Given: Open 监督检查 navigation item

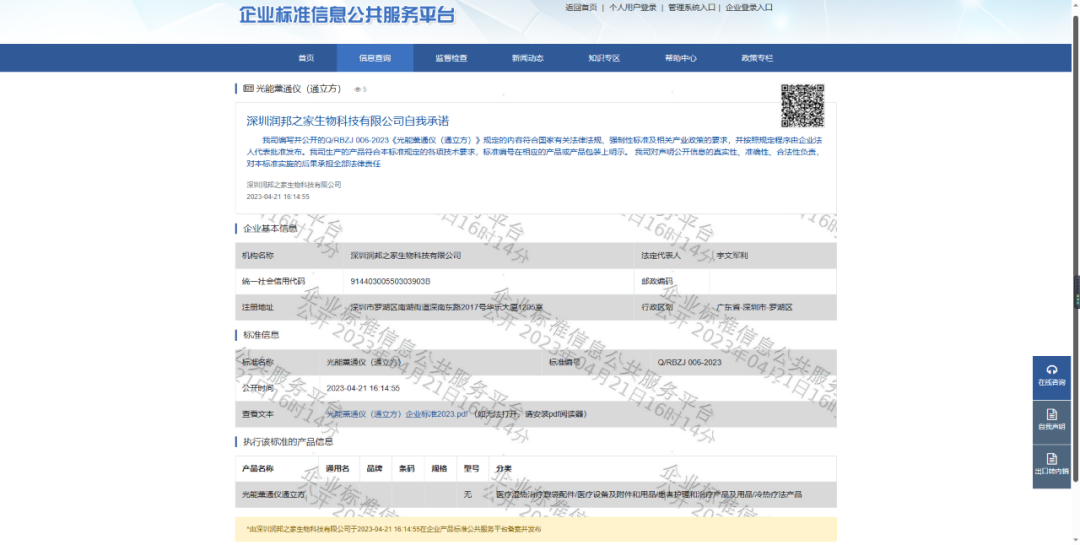Looking at the screenshot, I should tap(451, 59).
